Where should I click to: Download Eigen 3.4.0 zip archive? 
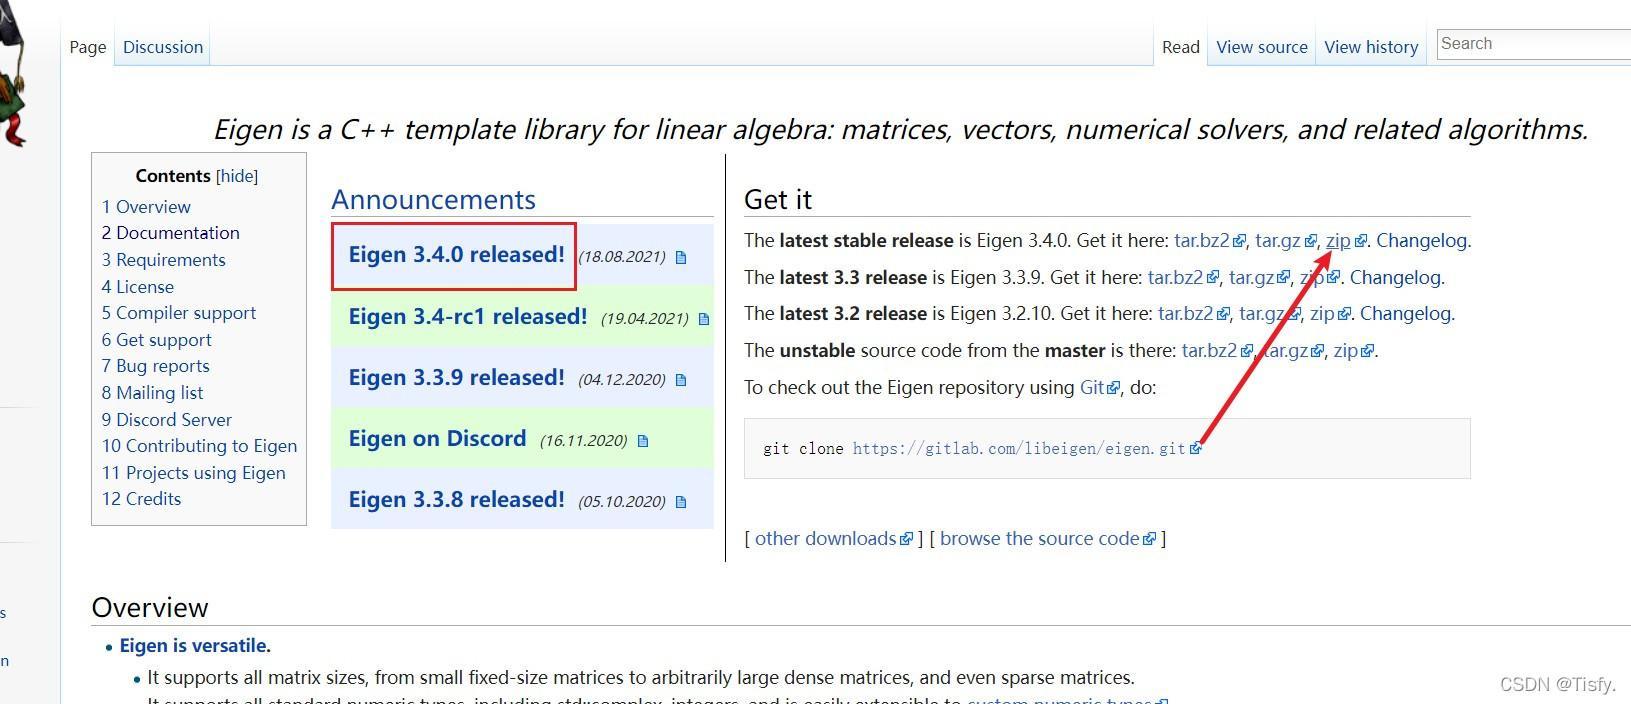point(1345,241)
